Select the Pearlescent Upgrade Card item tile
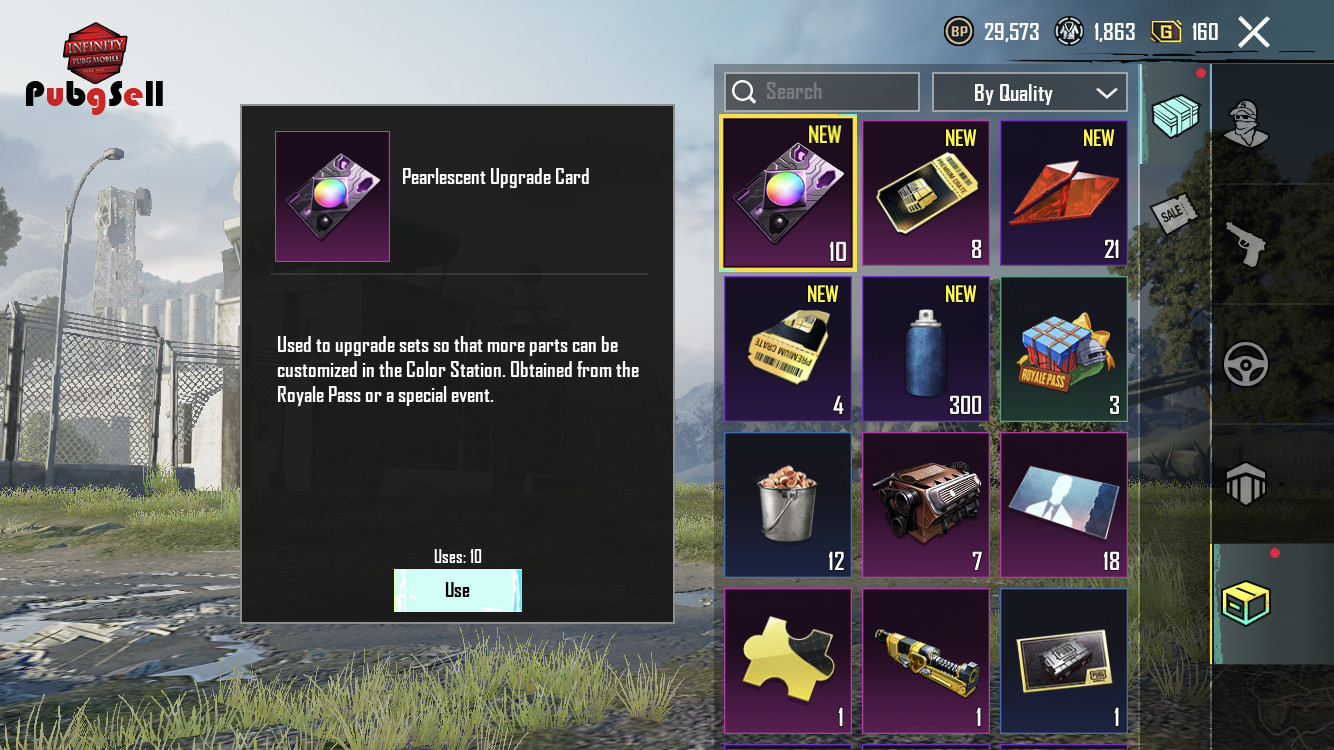This screenshot has height=750, width=1334. [x=788, y=193]
